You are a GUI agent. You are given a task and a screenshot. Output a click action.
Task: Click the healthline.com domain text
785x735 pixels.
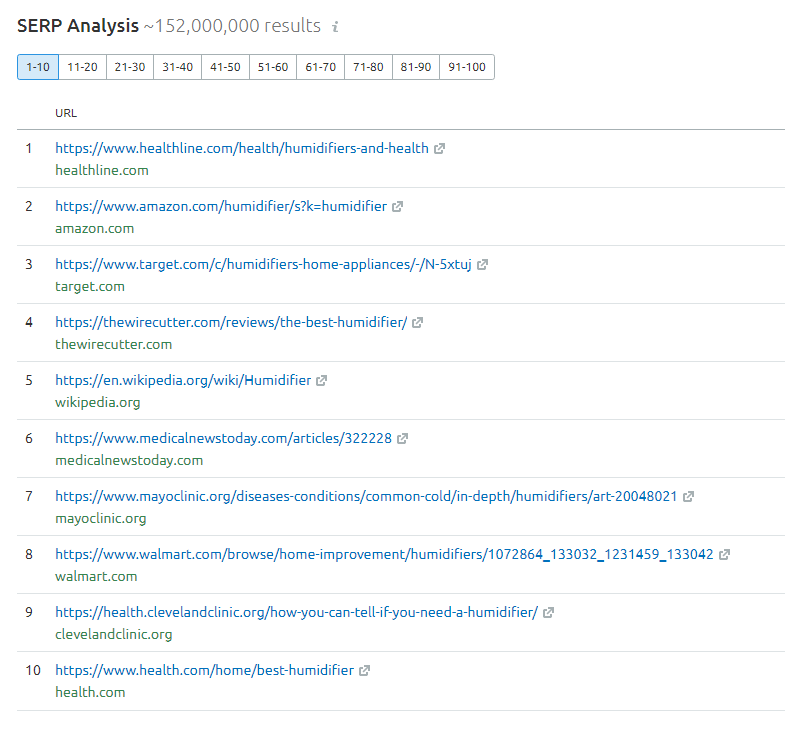click(102, 171)
